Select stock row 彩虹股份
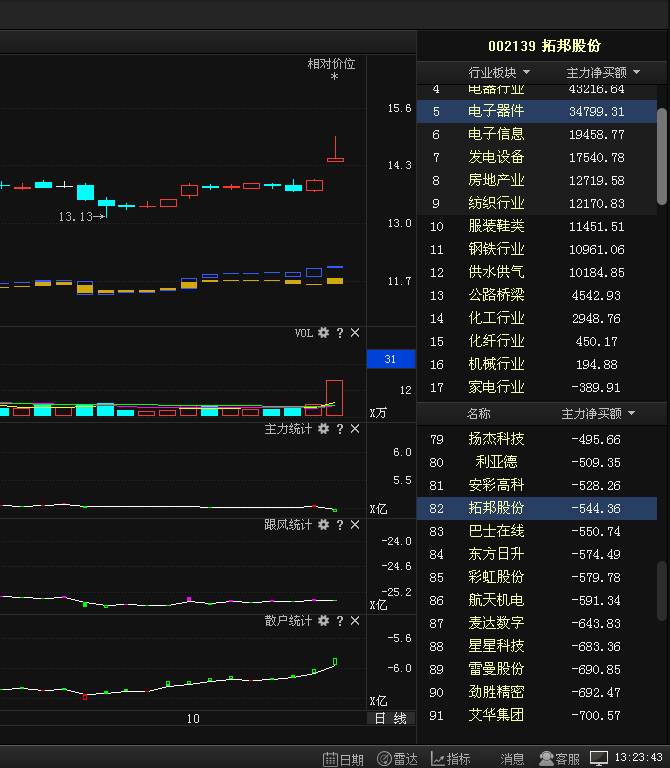Screen dimensions: 670x768 (x=537, y=577)
